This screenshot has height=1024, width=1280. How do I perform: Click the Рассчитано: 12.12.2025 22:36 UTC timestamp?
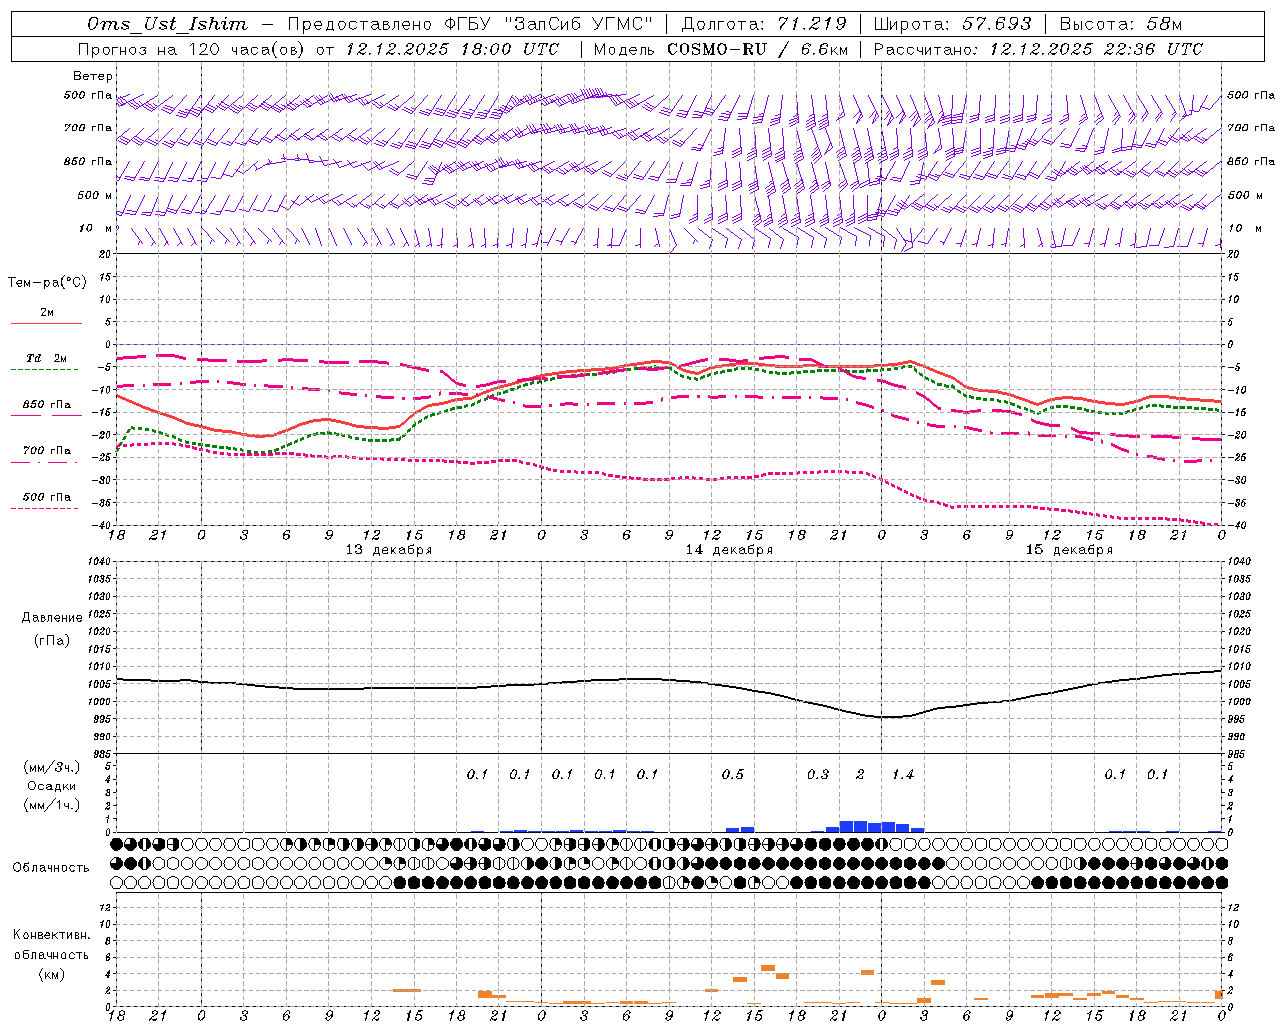click(1038, 49)
